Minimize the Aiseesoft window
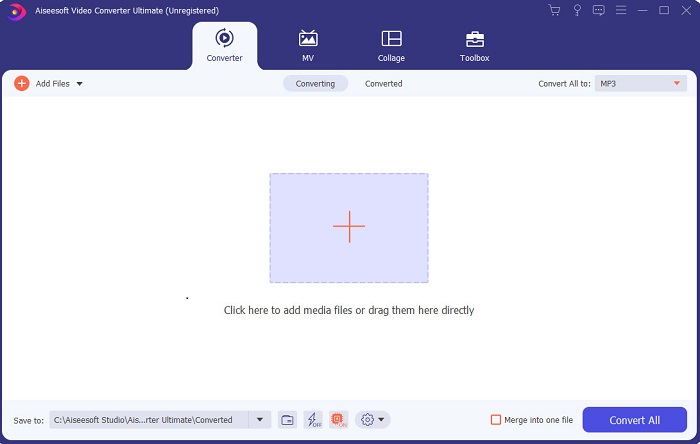This screenshot has height=444, width=700. pyautogui.click(x=642, y=10)
